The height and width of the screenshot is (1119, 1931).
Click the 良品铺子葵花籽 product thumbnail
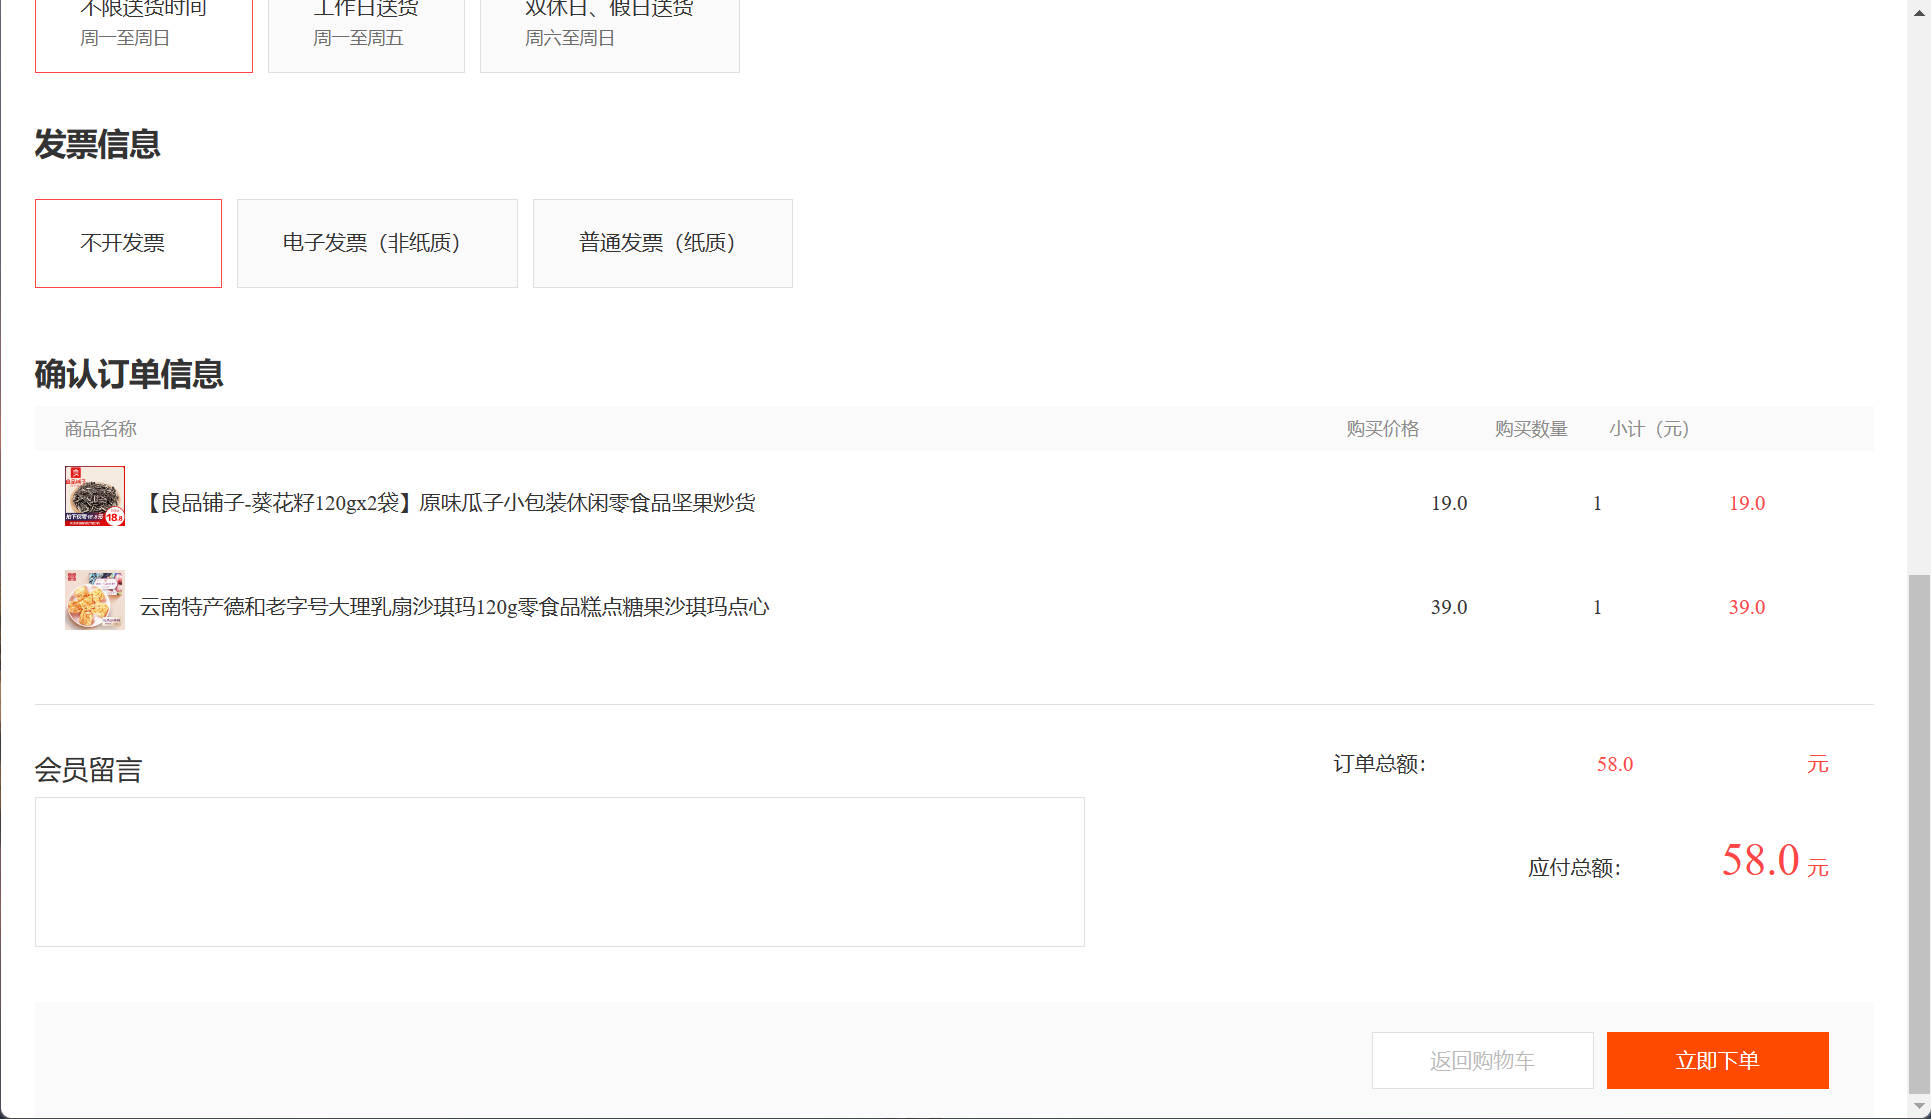tap(94, 496)
